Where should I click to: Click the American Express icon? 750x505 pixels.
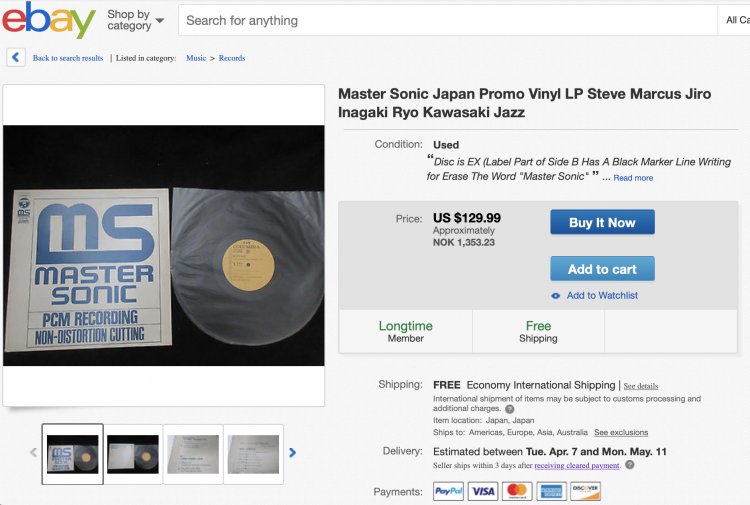coord(551,491)
